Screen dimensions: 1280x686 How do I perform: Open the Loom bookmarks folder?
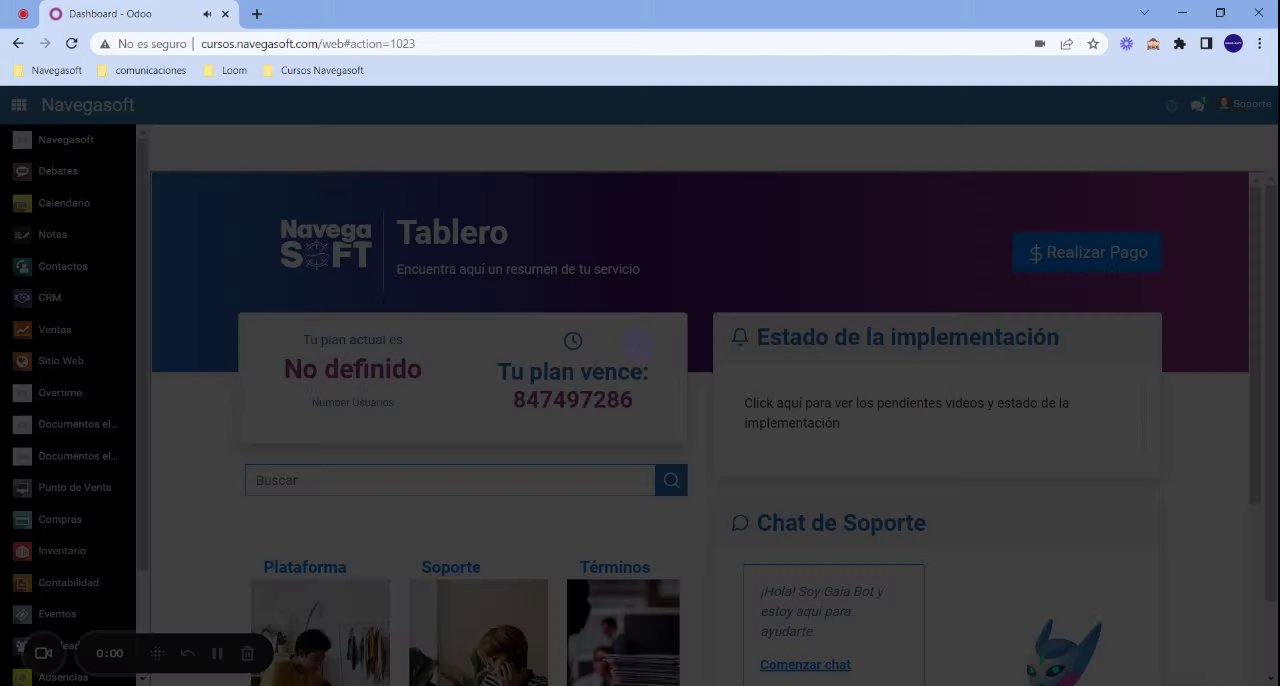click(x=225, y=71)
